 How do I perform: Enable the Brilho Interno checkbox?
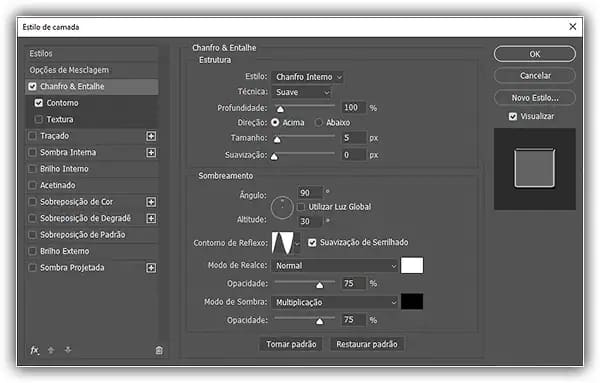pos(33,169)
